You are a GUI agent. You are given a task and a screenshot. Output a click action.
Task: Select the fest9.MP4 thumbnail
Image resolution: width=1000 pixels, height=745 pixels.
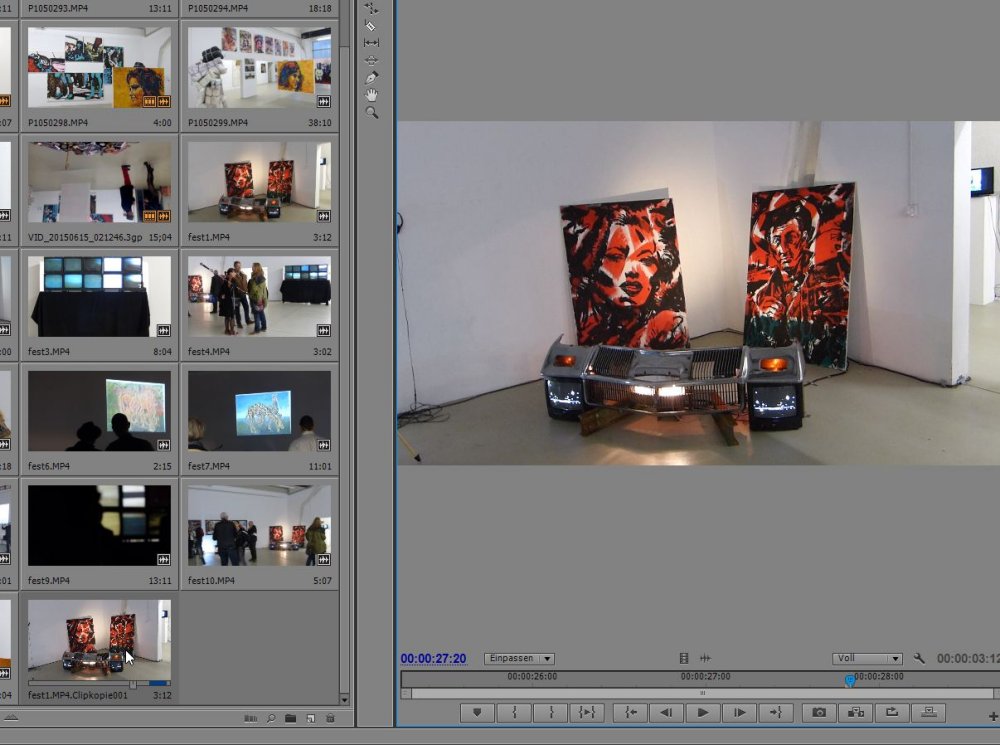click(x=99, y=526)
